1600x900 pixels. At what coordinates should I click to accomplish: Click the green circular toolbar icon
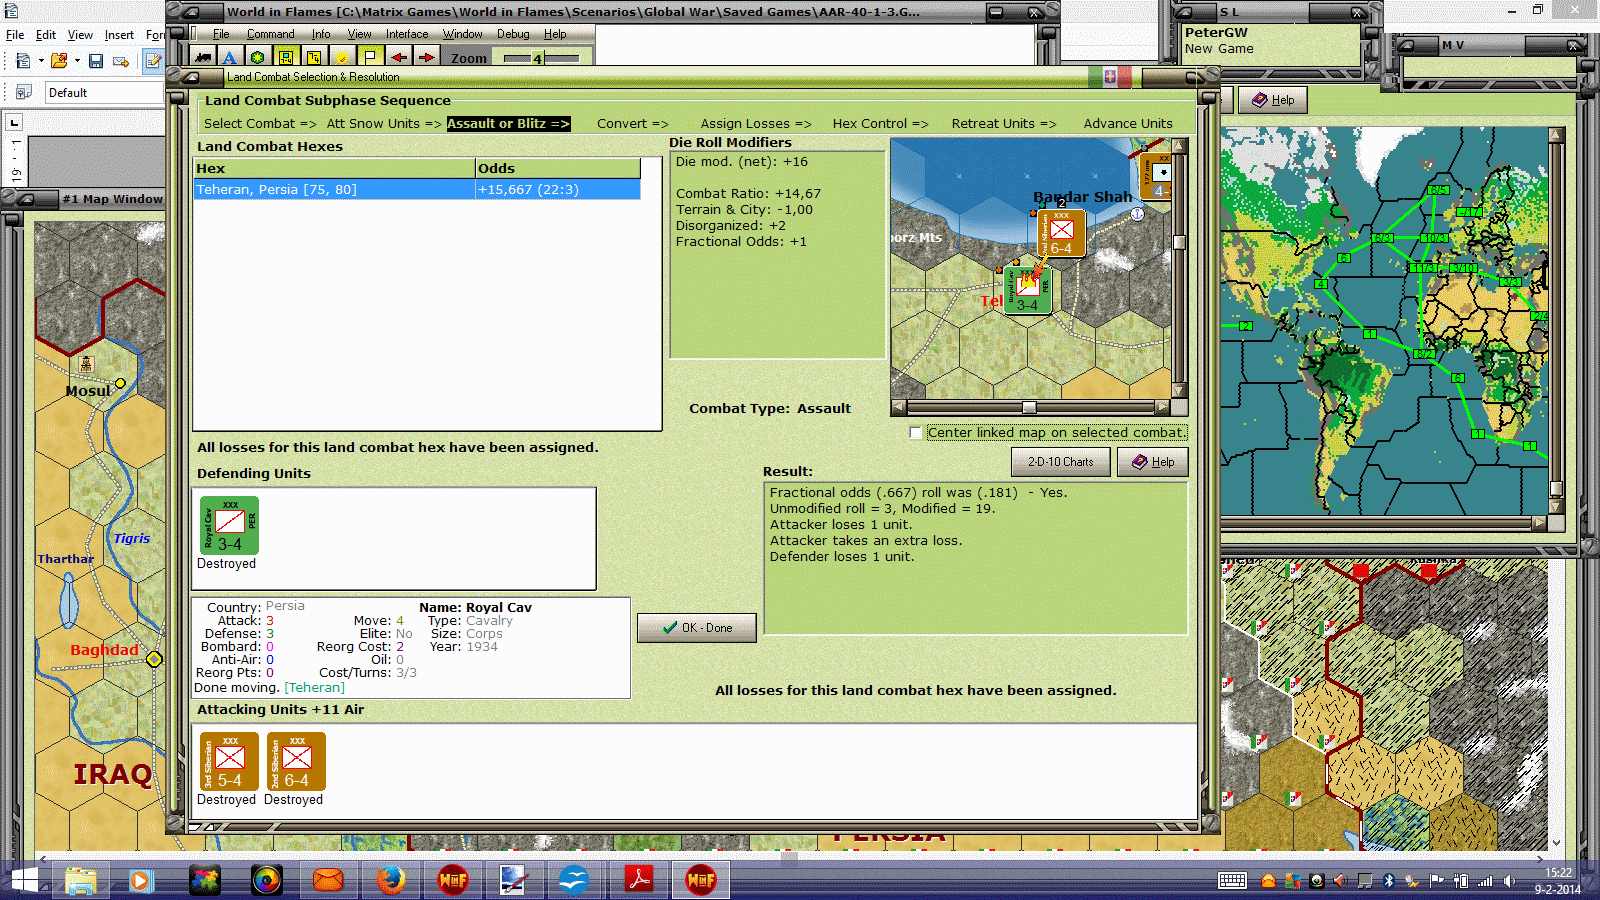pyautogui.click(x=258, y=58)
